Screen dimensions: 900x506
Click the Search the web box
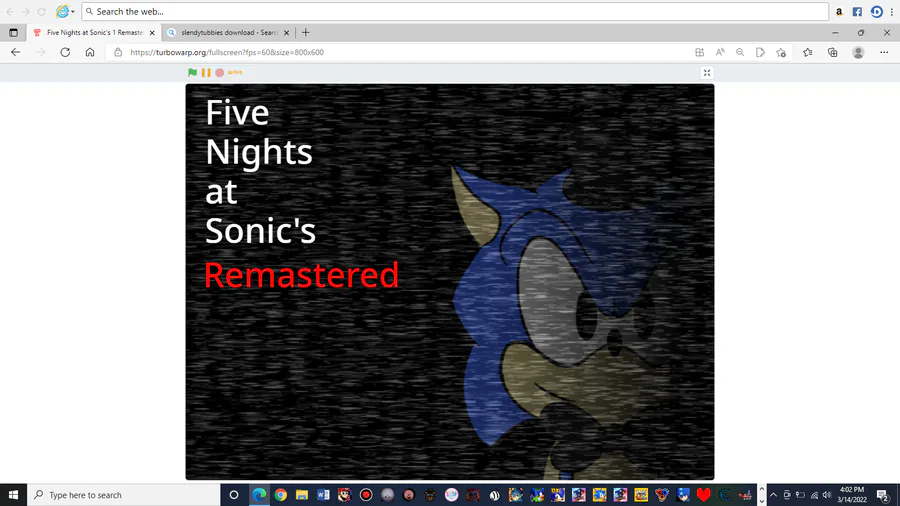[x=455, y=11]
